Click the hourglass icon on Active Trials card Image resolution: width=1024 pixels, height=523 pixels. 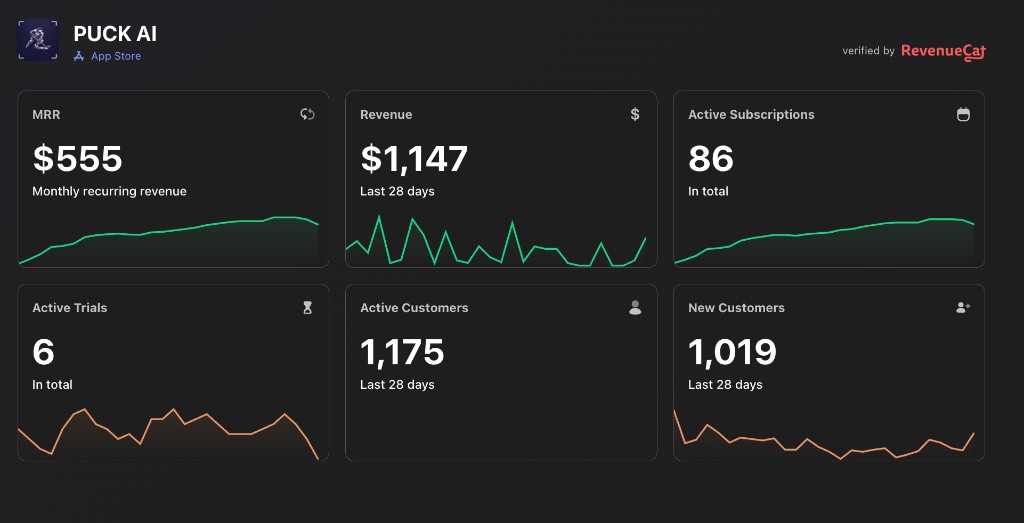[308, 308]
